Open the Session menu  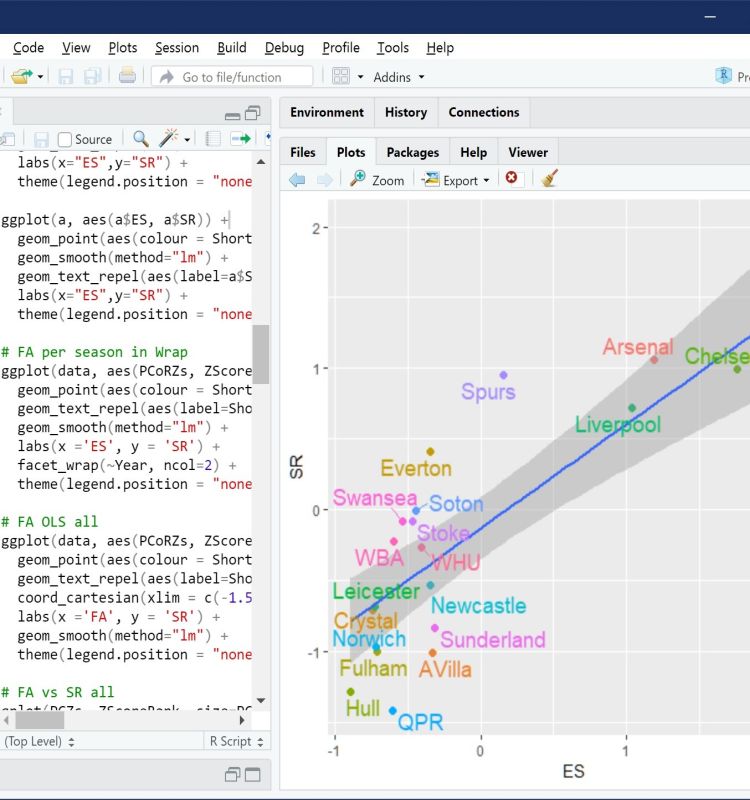coord(177,48)
